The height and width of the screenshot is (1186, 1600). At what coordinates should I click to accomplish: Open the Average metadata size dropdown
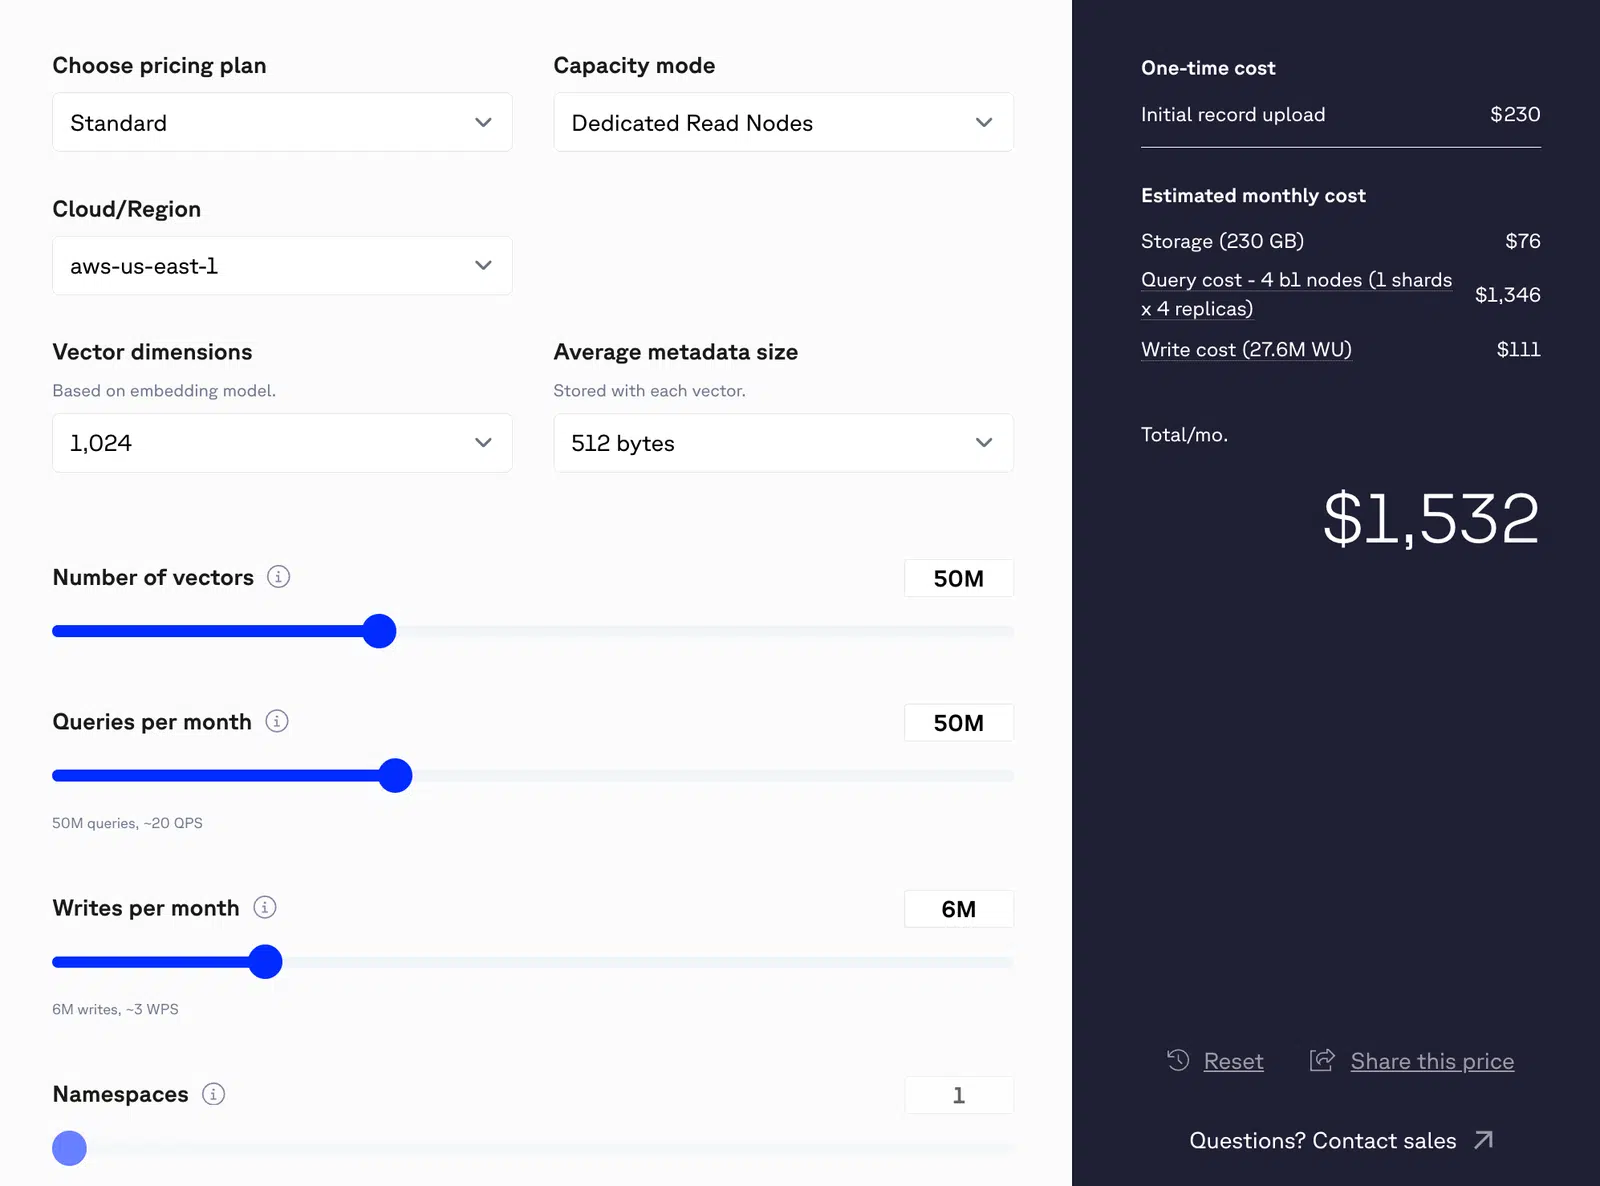(x=783, y=443)
